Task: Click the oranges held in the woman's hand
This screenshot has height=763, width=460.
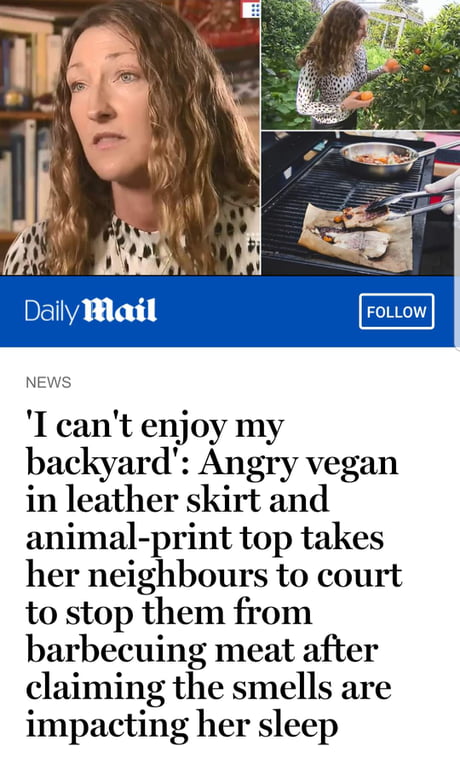Action: click(x=365, y=96)
